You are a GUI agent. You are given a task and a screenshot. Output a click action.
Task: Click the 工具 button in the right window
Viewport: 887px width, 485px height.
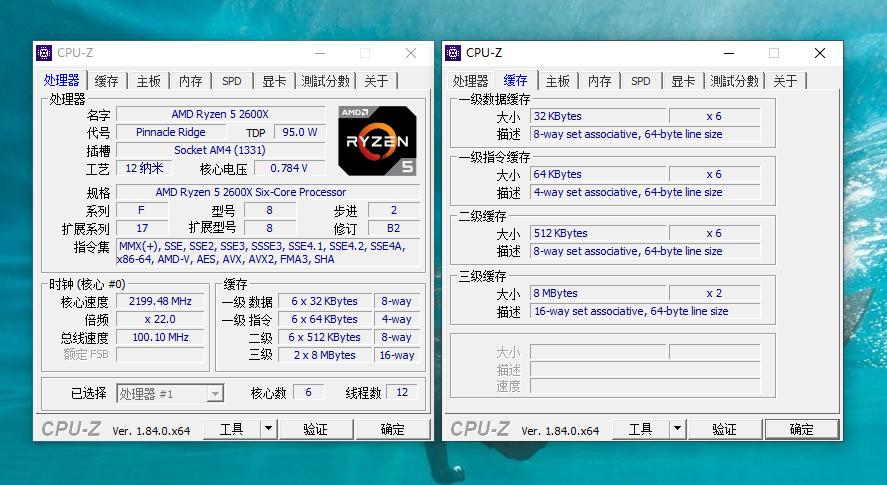640,429
